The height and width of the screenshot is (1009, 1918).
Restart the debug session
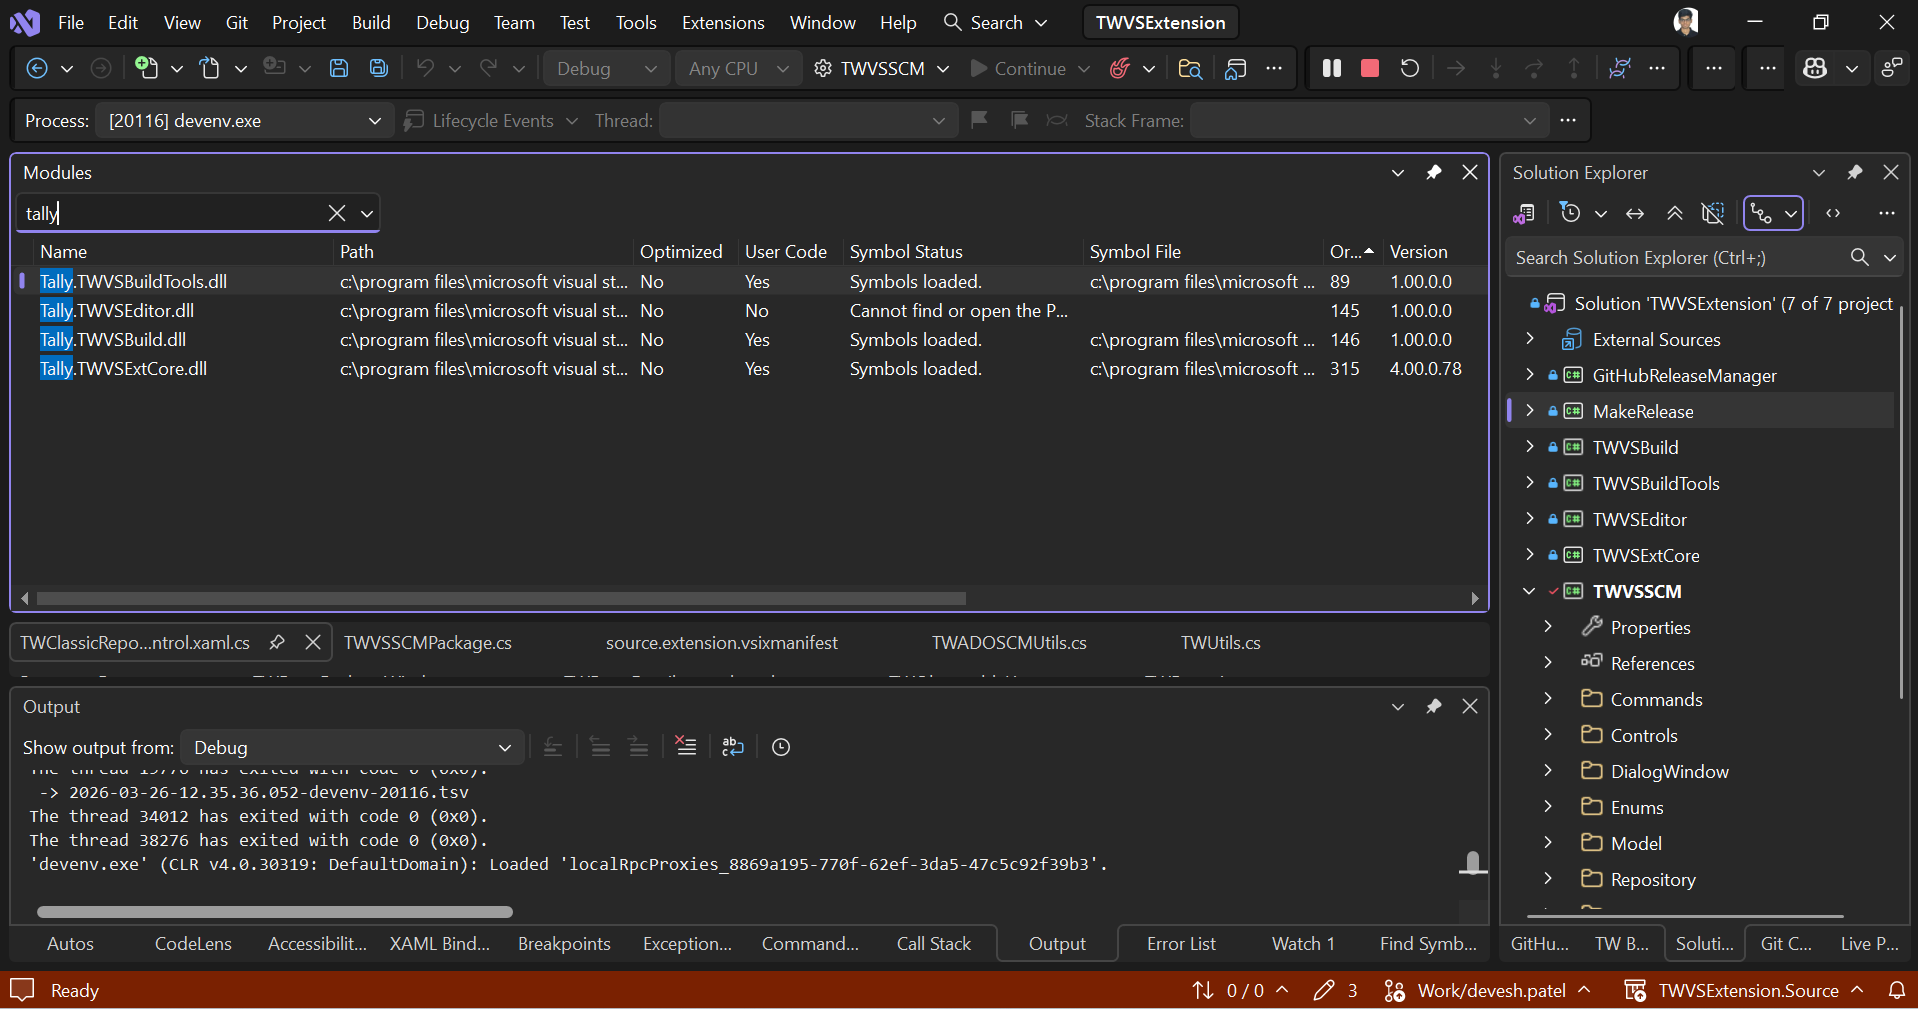pos(1410,68)
